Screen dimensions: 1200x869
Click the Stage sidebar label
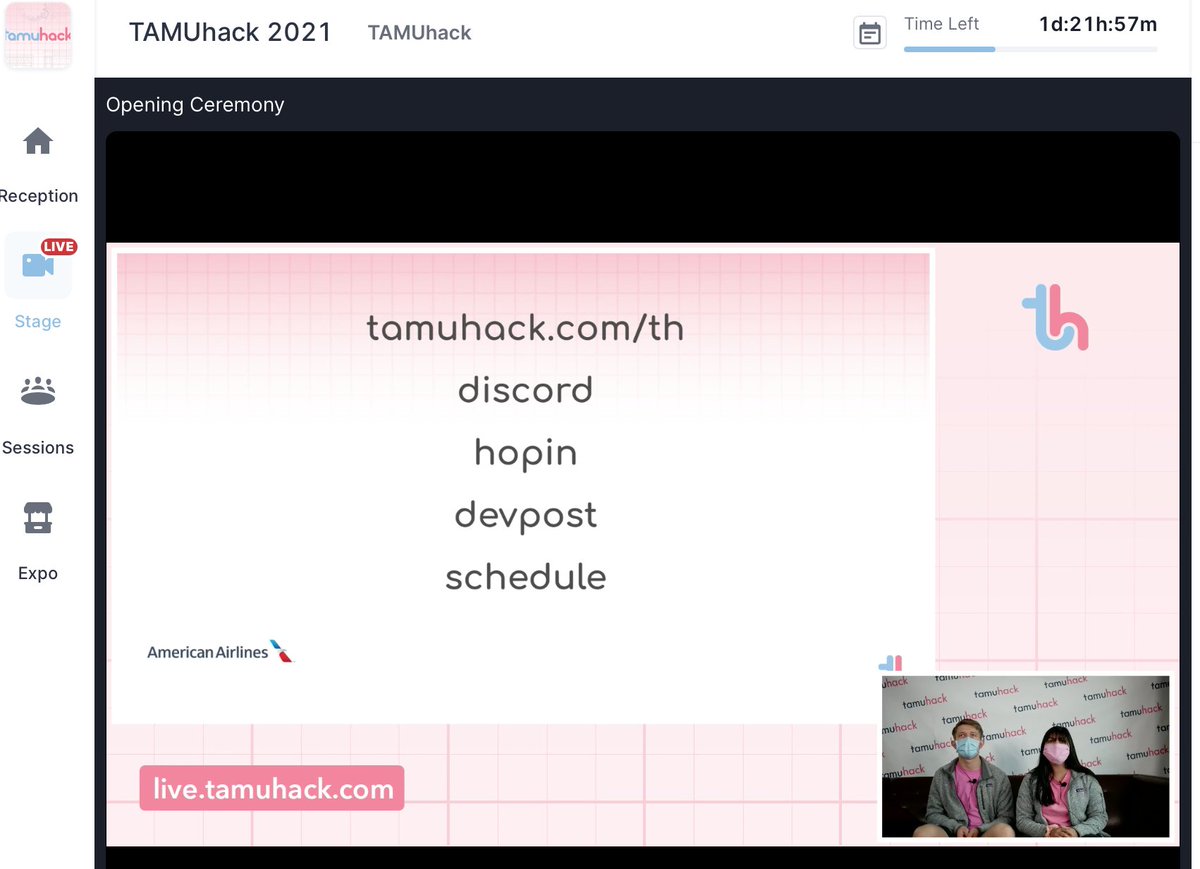tap(38, 322)
